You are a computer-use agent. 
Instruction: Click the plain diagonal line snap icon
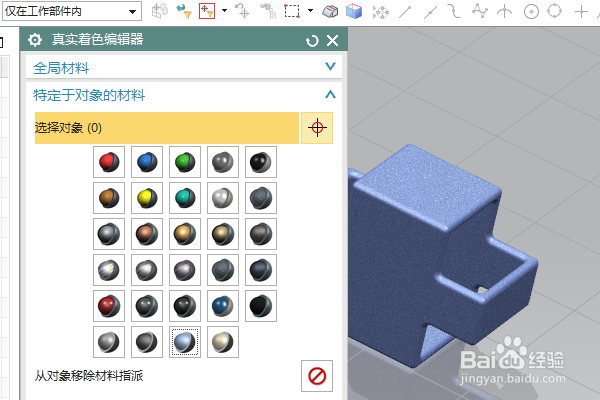point(405,12)
